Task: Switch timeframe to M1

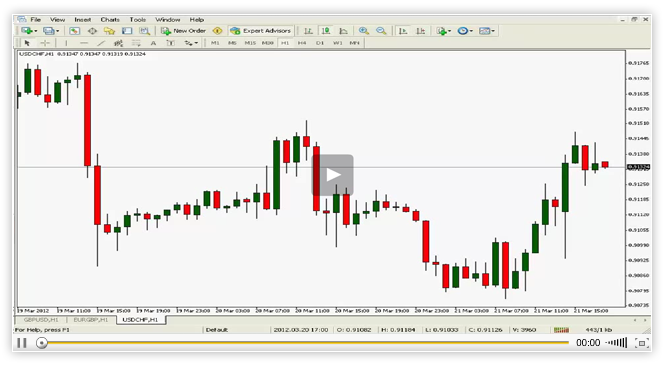Action: [x=215, y=43]
